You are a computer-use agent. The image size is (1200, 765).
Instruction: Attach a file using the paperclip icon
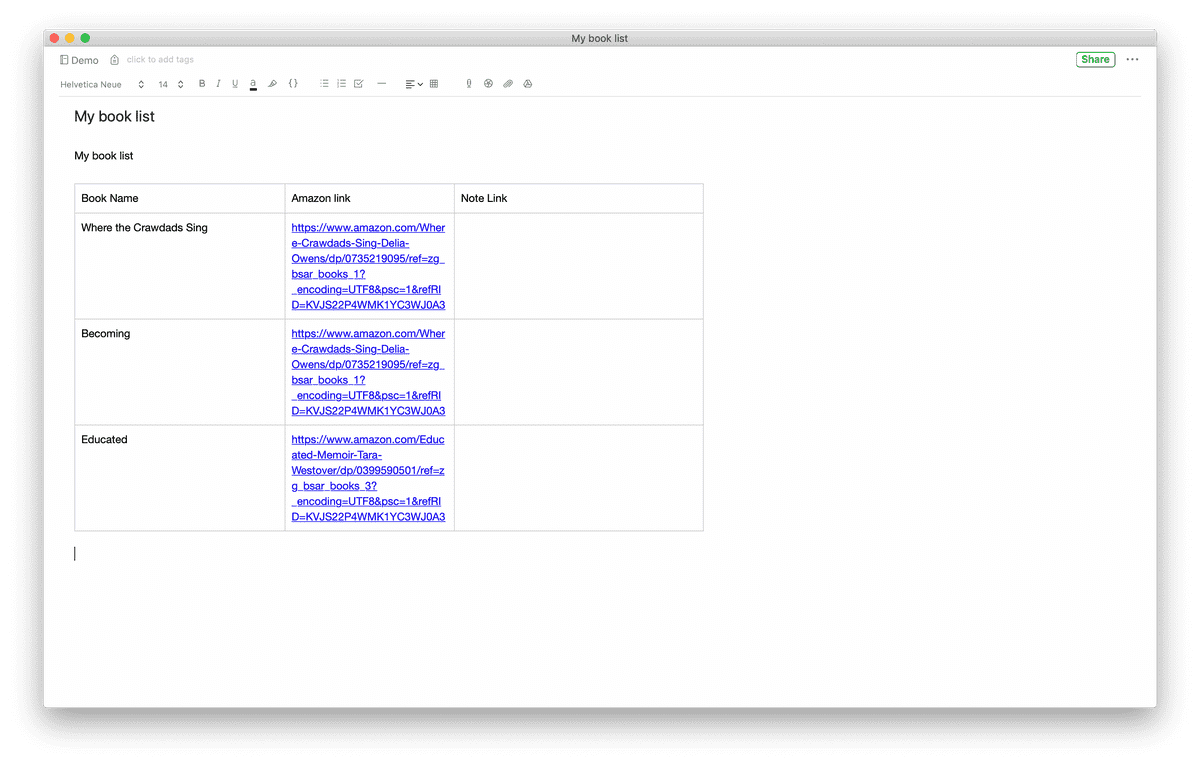tap(507, 83)
